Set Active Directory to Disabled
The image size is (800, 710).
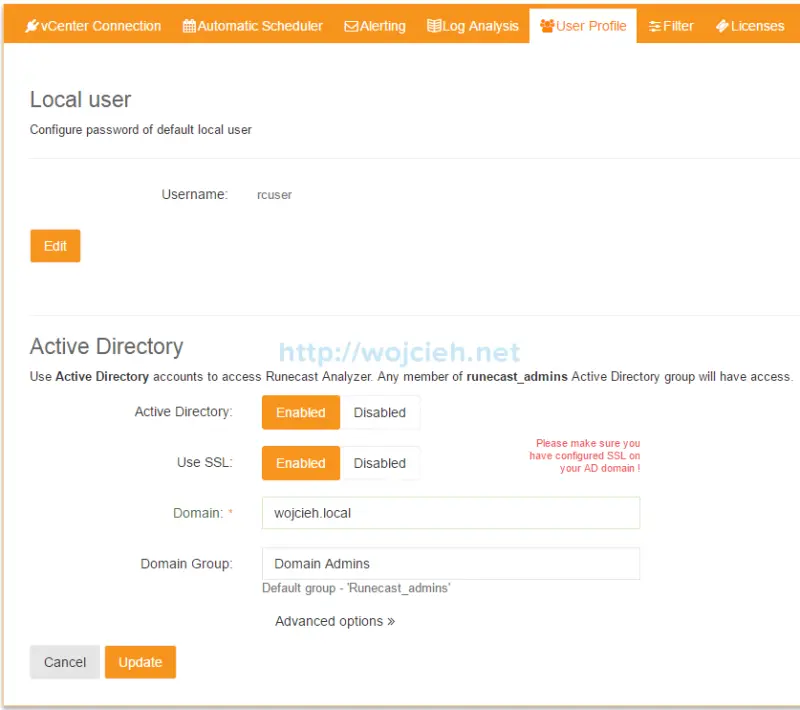[x=380, y=412]
